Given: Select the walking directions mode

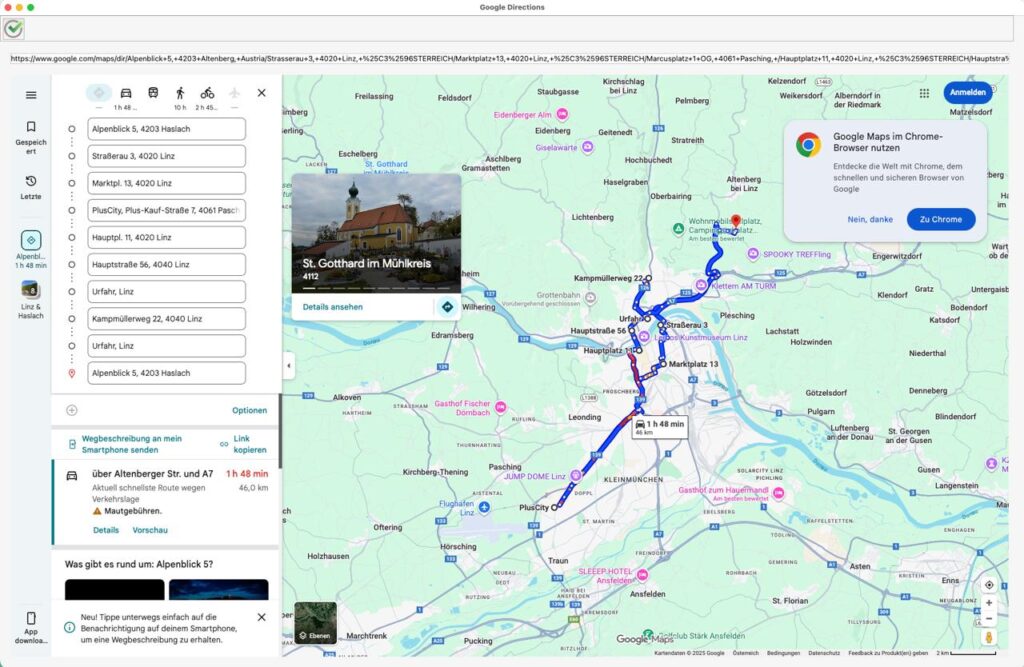Looking at the screenshot, I should pyautogui.click(x=181, y=92).
